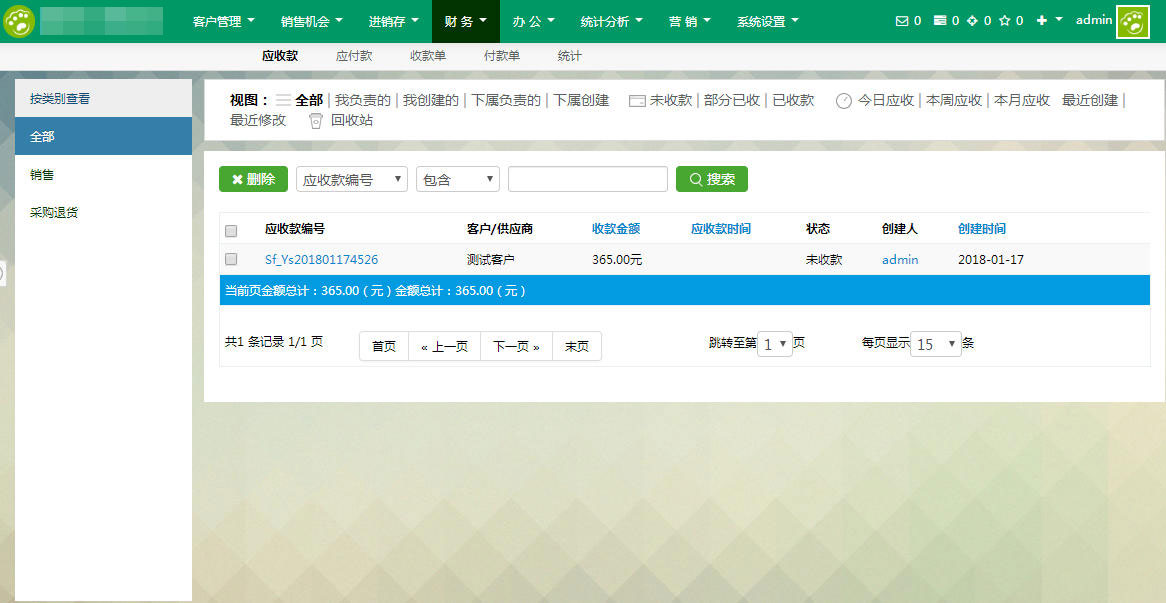Check the select-all checkbox in table header
This screenshot has width=1166, height=603.
click(231, 230)
